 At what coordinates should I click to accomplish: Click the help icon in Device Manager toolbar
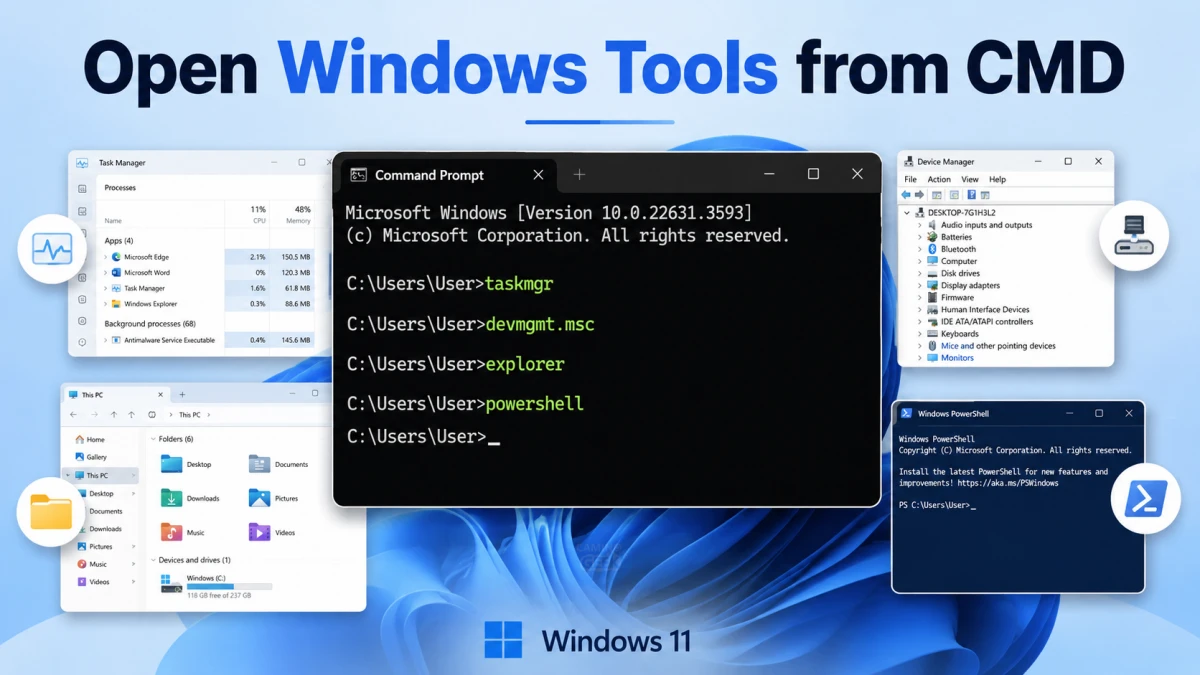tap(971, 195)
